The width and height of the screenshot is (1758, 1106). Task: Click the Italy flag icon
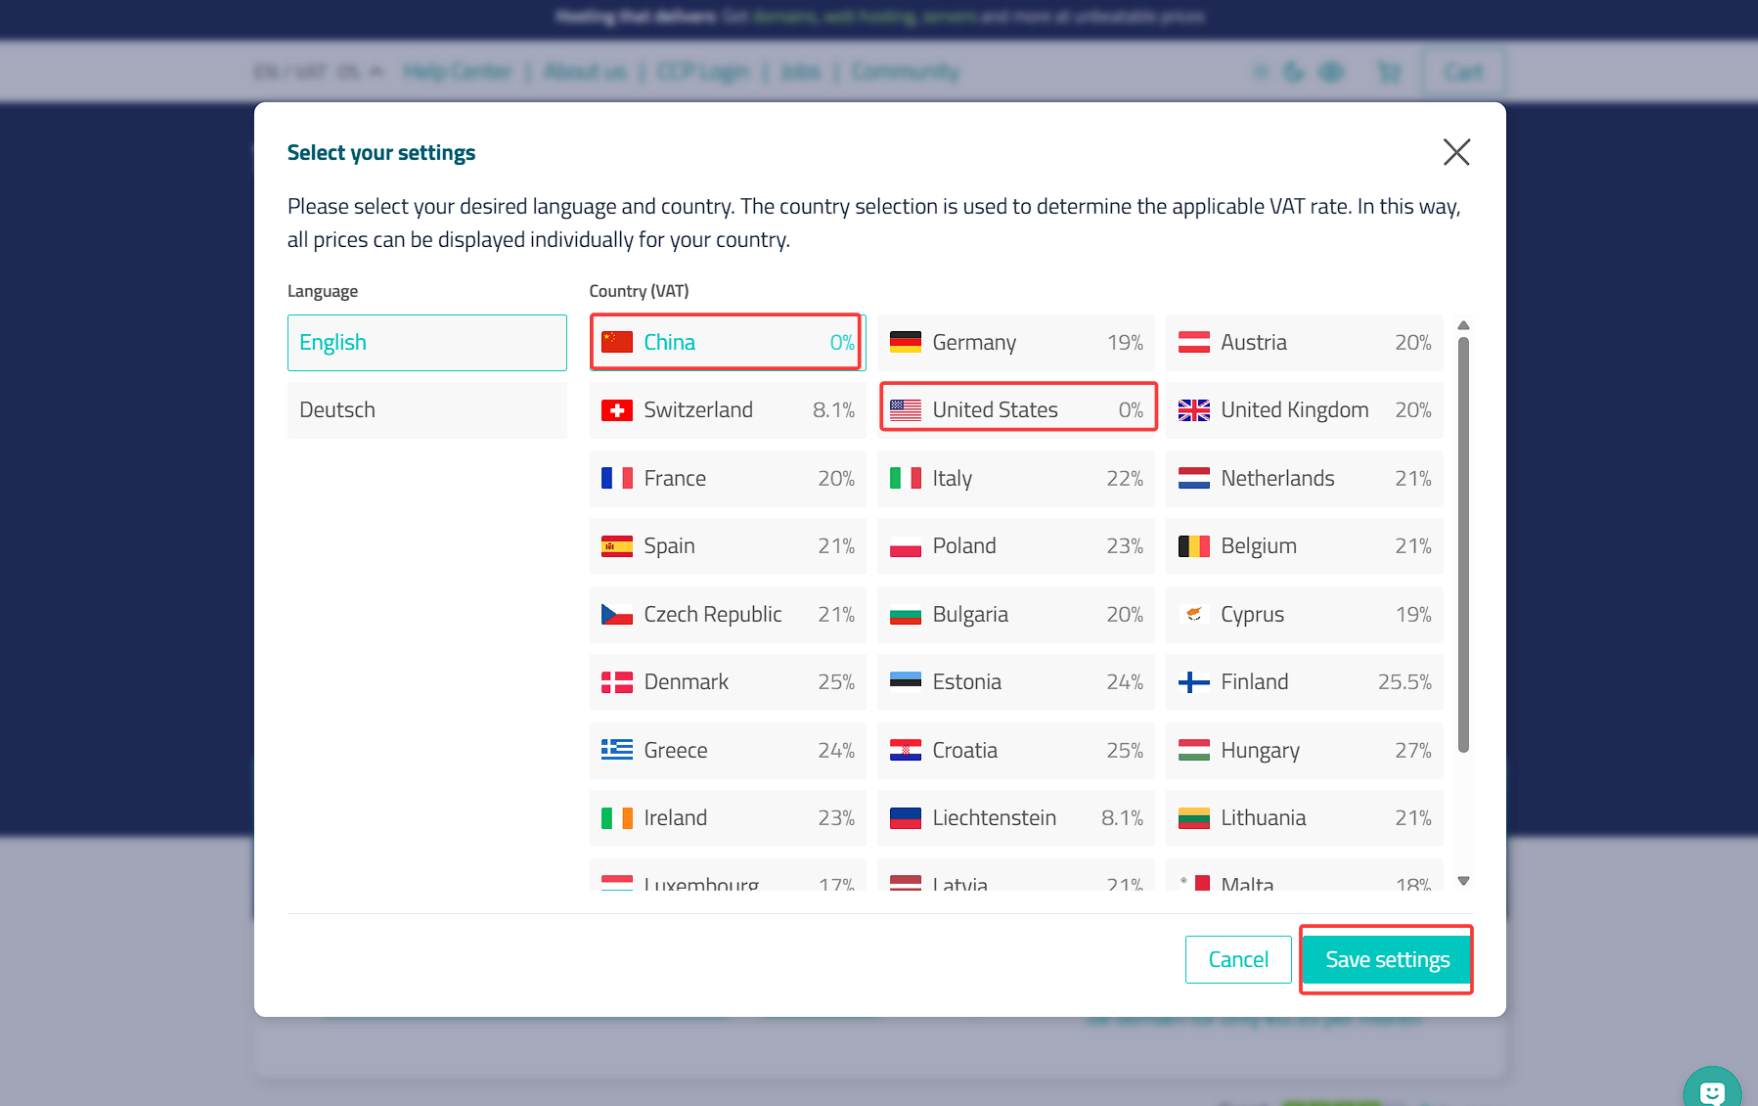905,478
